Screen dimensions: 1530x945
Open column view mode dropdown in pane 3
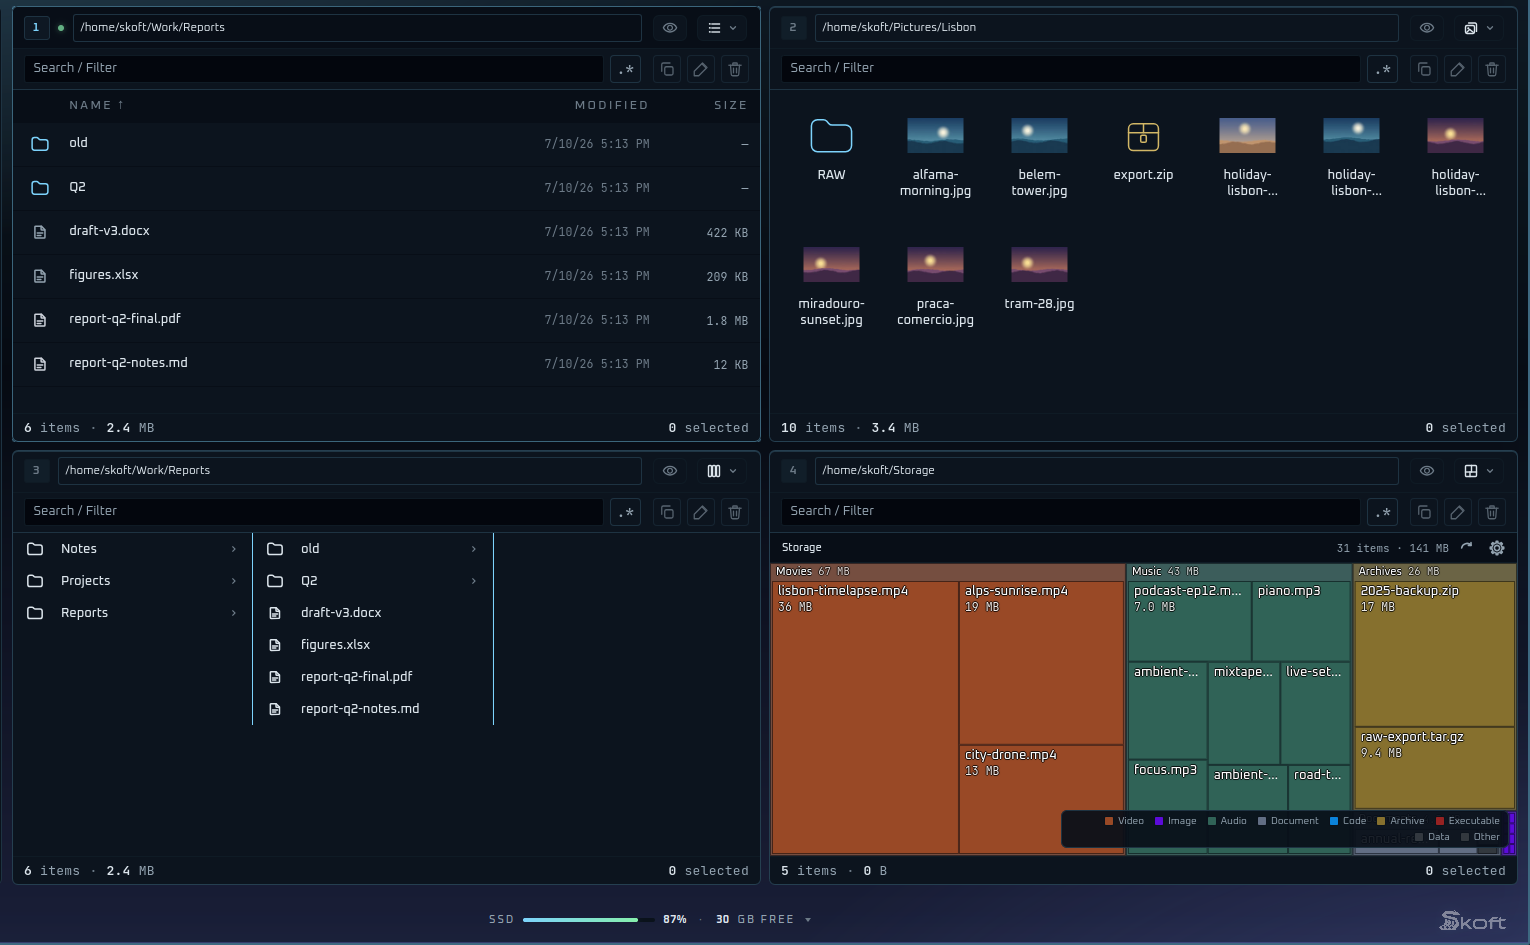tap(722, 471)
